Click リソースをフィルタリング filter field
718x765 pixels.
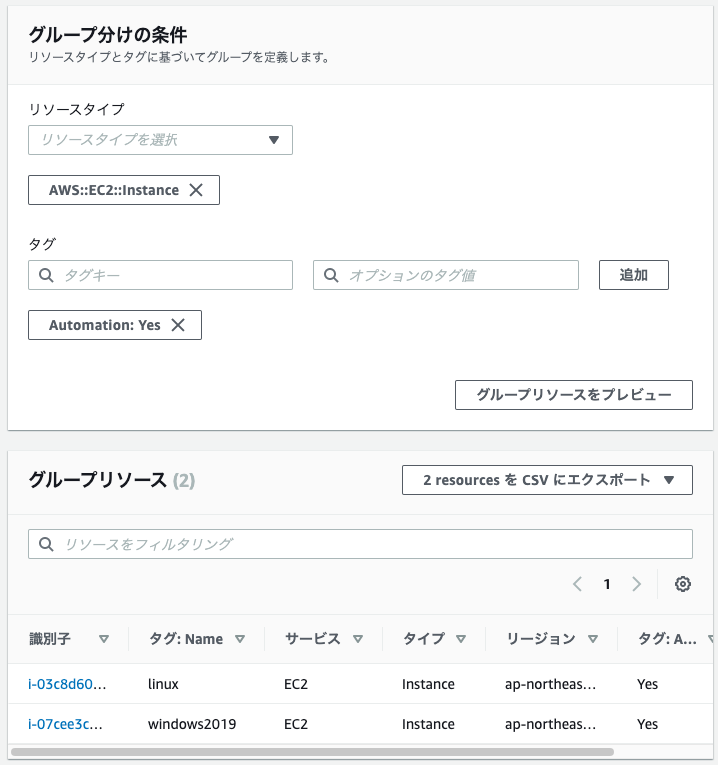pyautogui.click(x=360, y=544)
